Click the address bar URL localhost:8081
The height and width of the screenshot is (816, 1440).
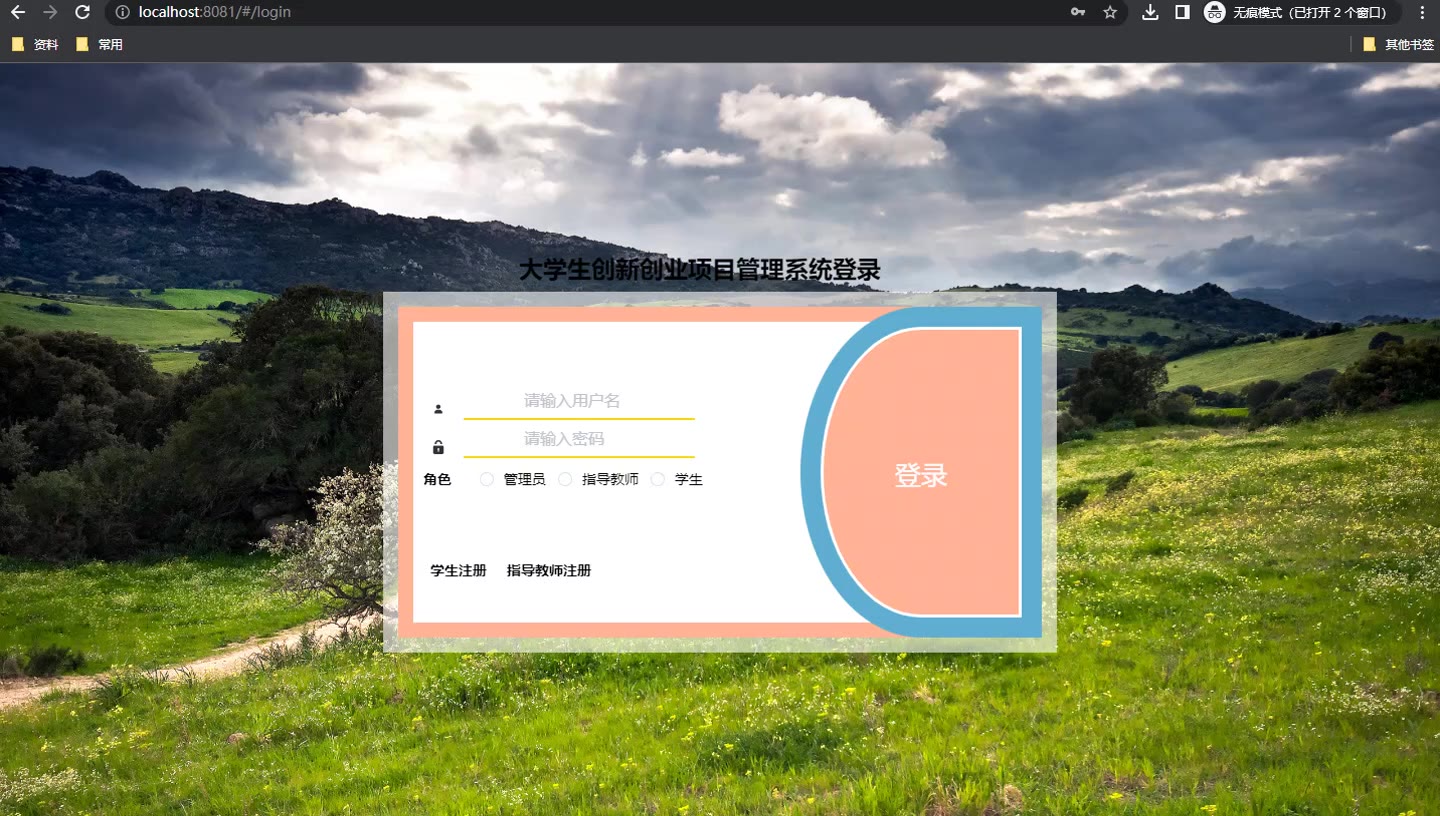click(x=215, y=12)
